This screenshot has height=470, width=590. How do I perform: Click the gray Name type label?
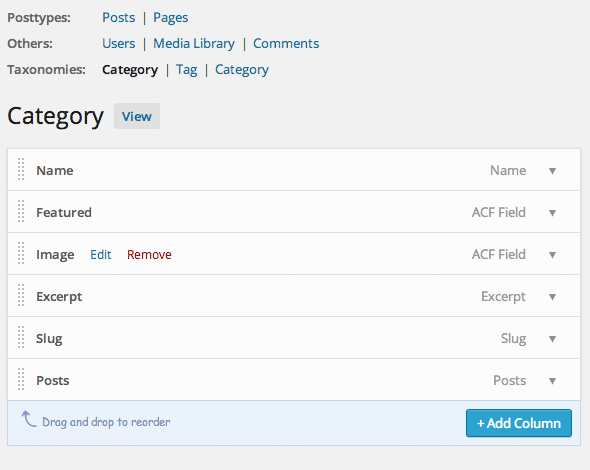[508, 170]
